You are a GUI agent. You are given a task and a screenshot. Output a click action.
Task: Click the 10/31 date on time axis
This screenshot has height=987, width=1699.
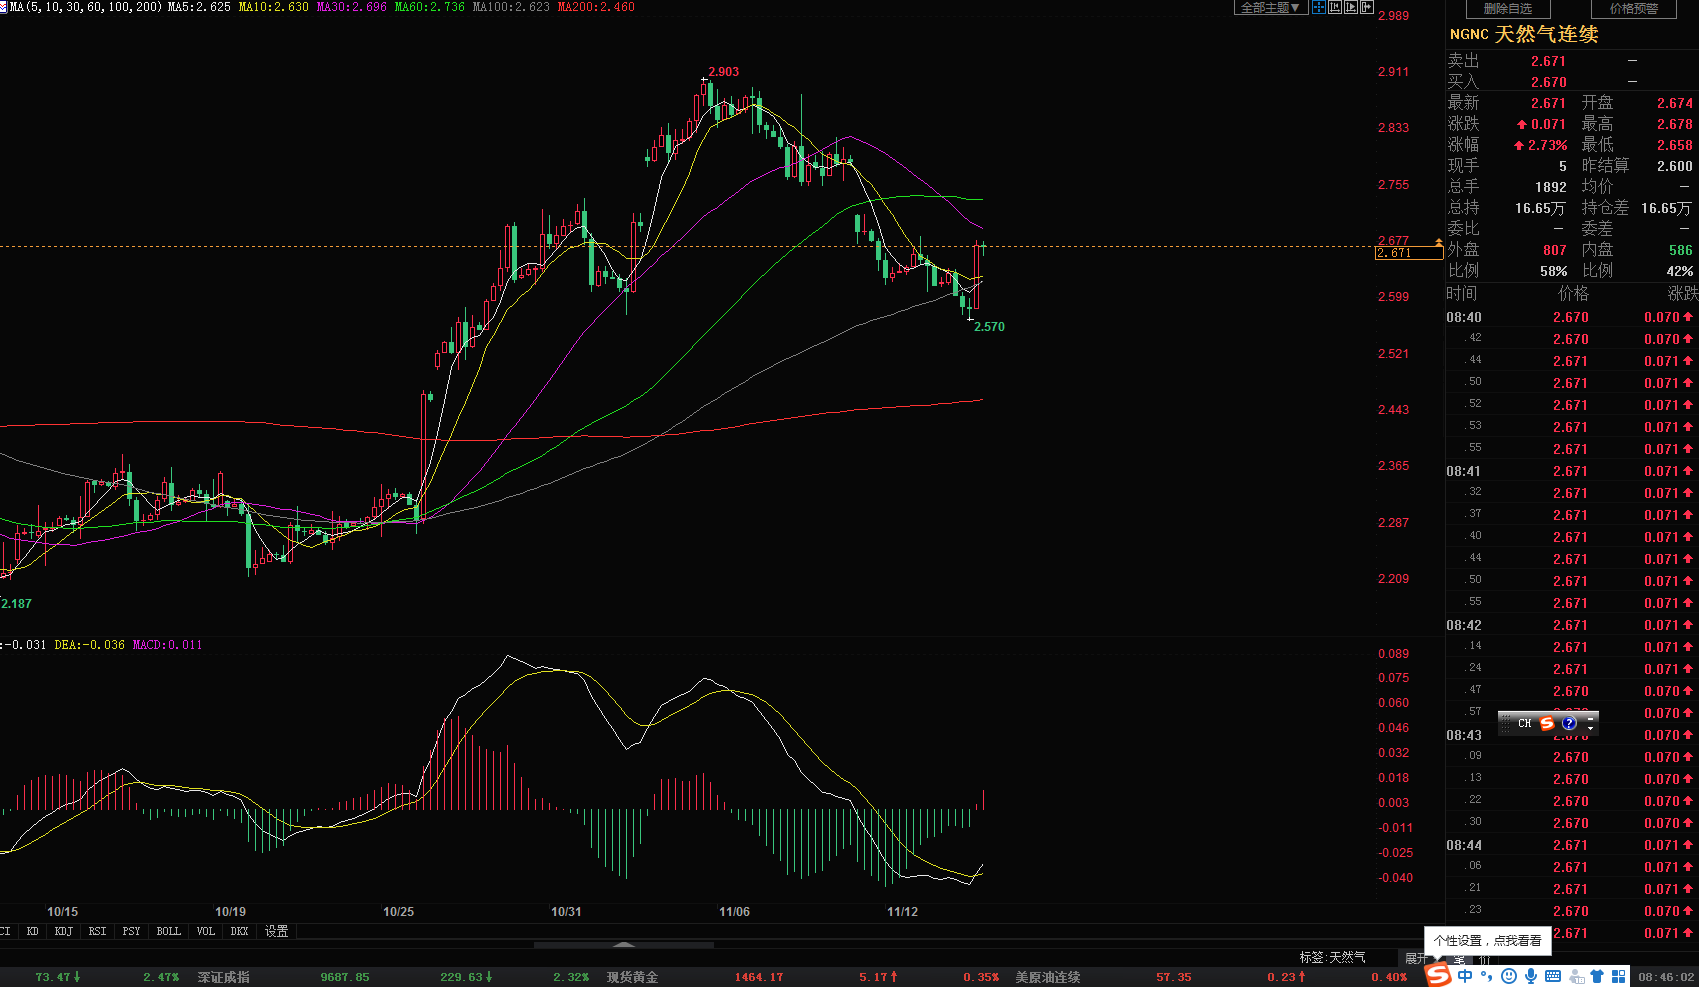tap(566, 912)
